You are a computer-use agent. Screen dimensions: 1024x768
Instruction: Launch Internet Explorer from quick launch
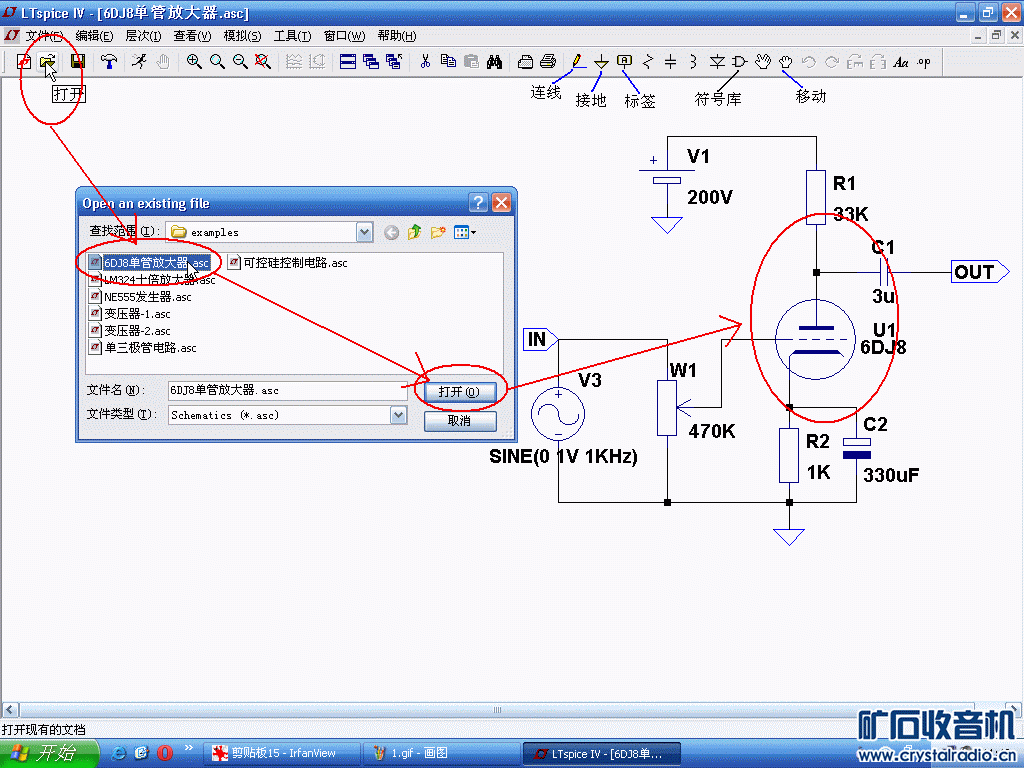tap(119, 753)
